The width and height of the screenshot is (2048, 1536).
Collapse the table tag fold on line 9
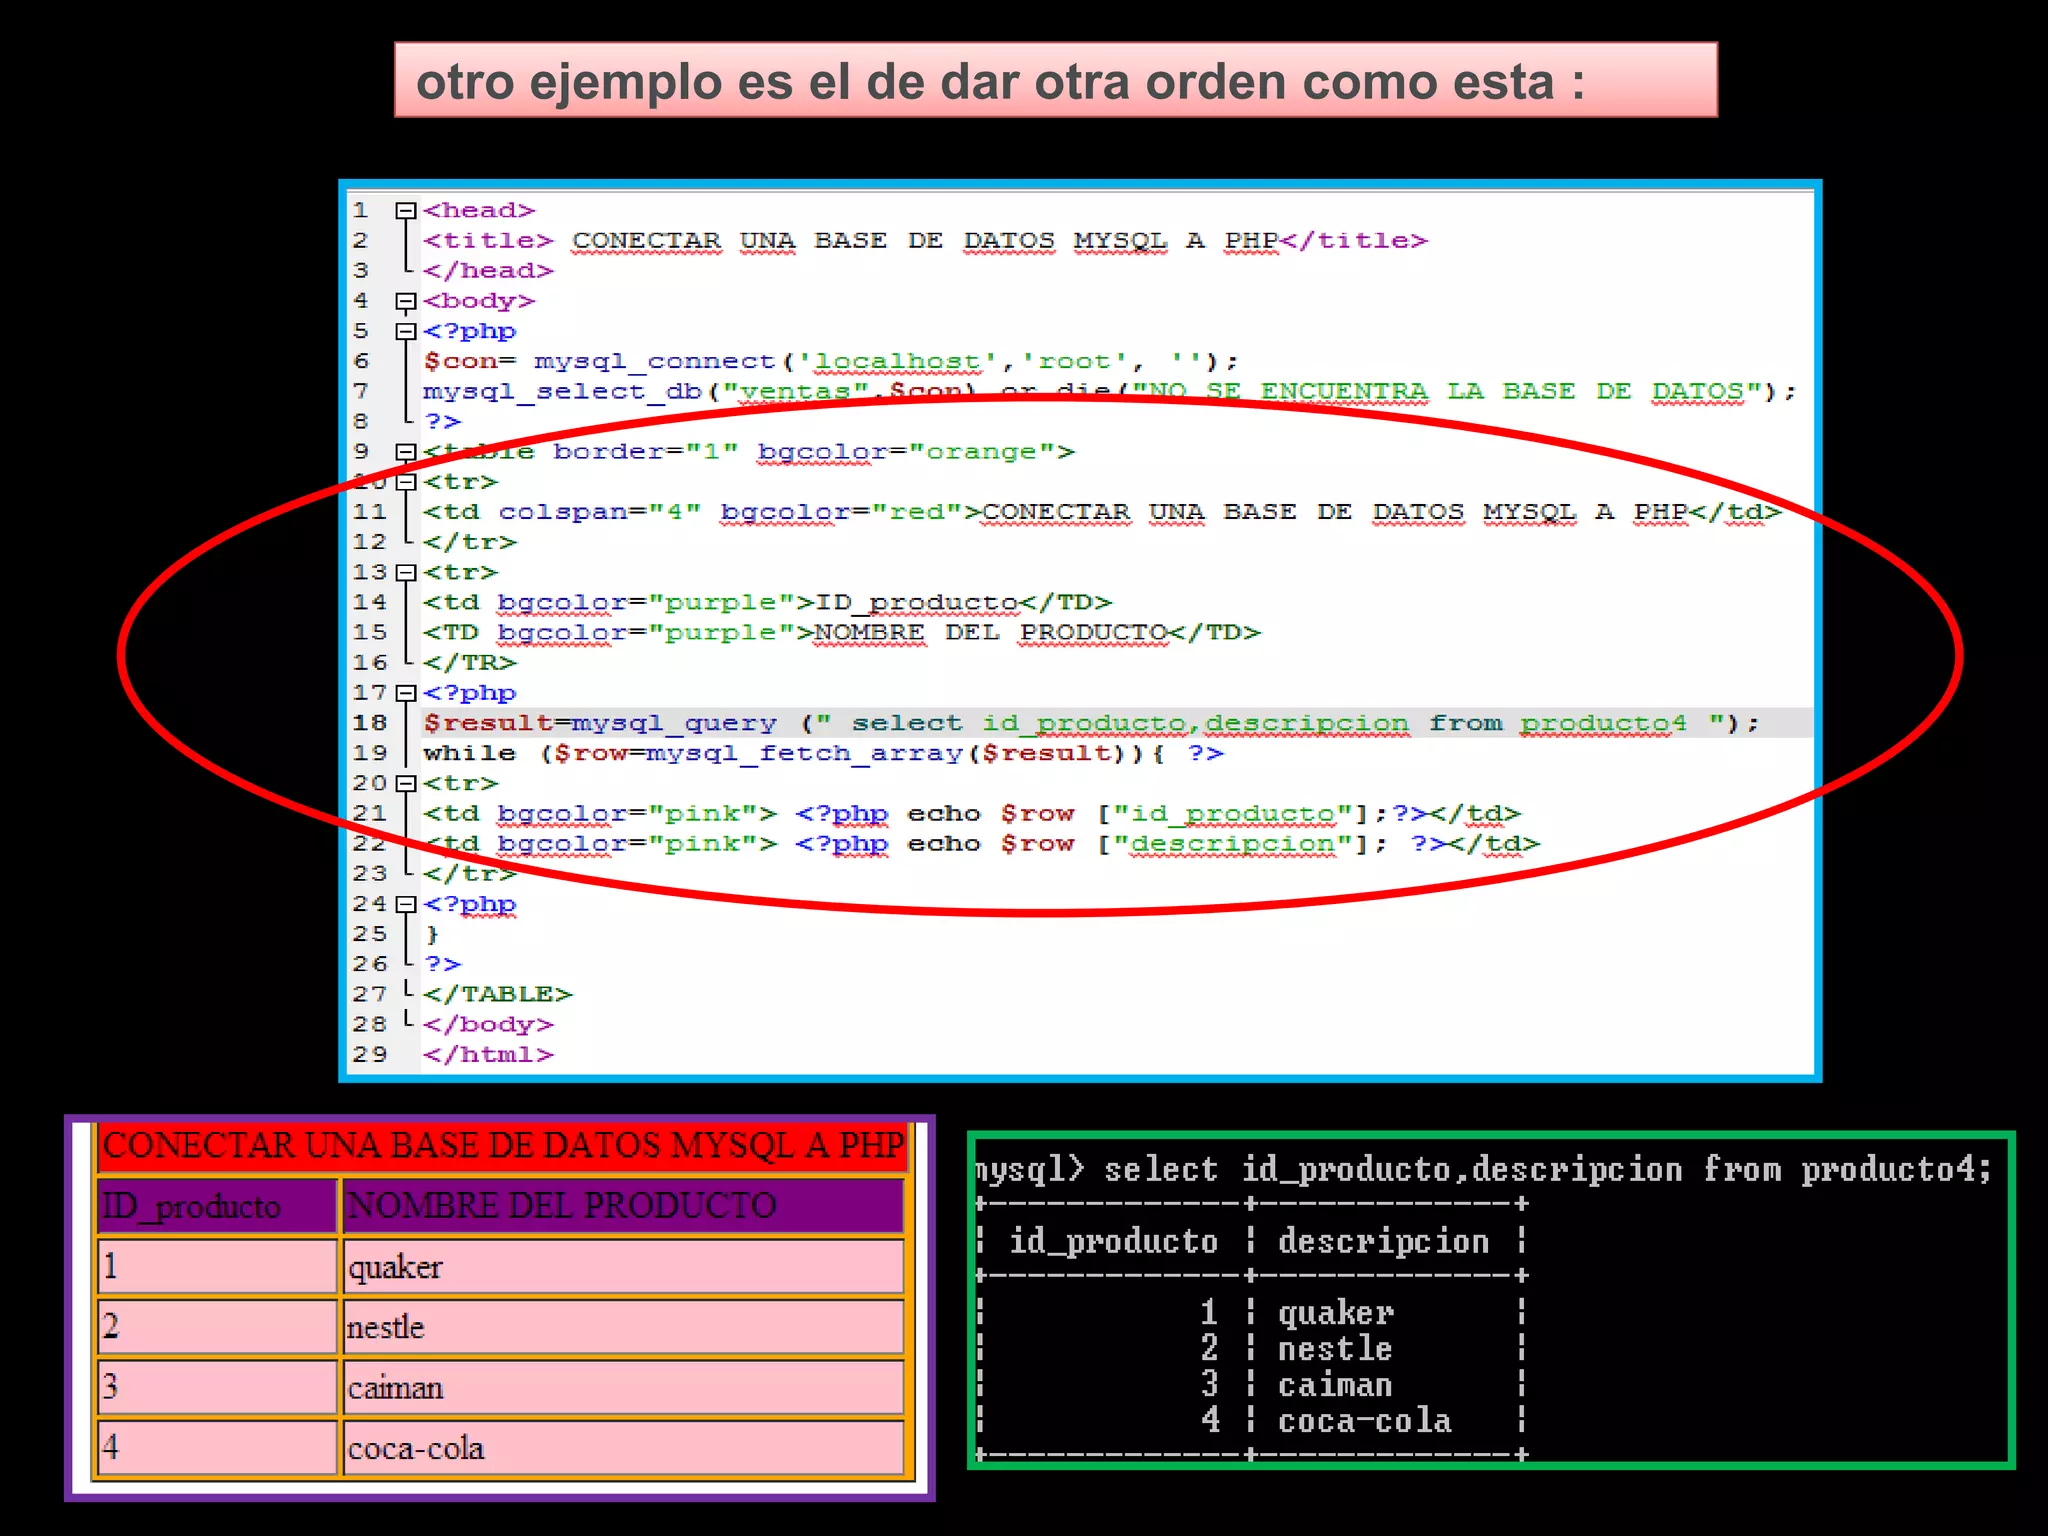[x=405, y=452]
